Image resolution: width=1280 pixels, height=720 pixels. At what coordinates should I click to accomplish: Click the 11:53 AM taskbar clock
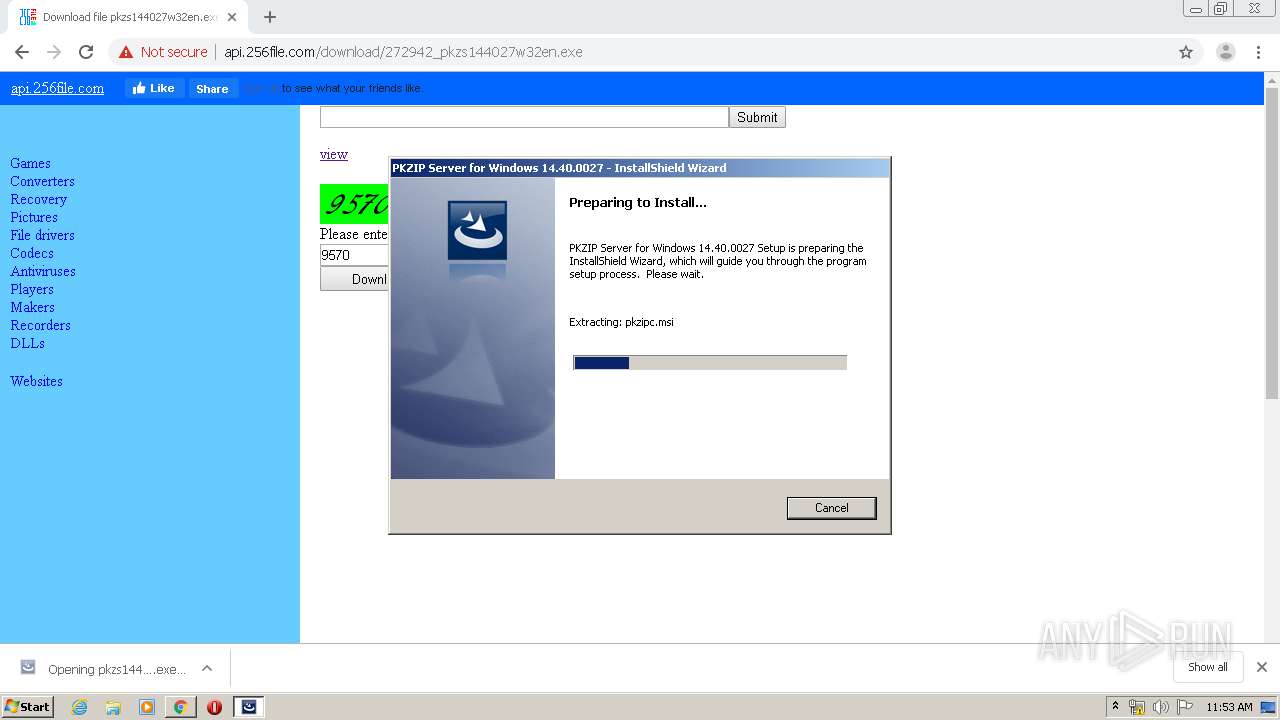1229,707
